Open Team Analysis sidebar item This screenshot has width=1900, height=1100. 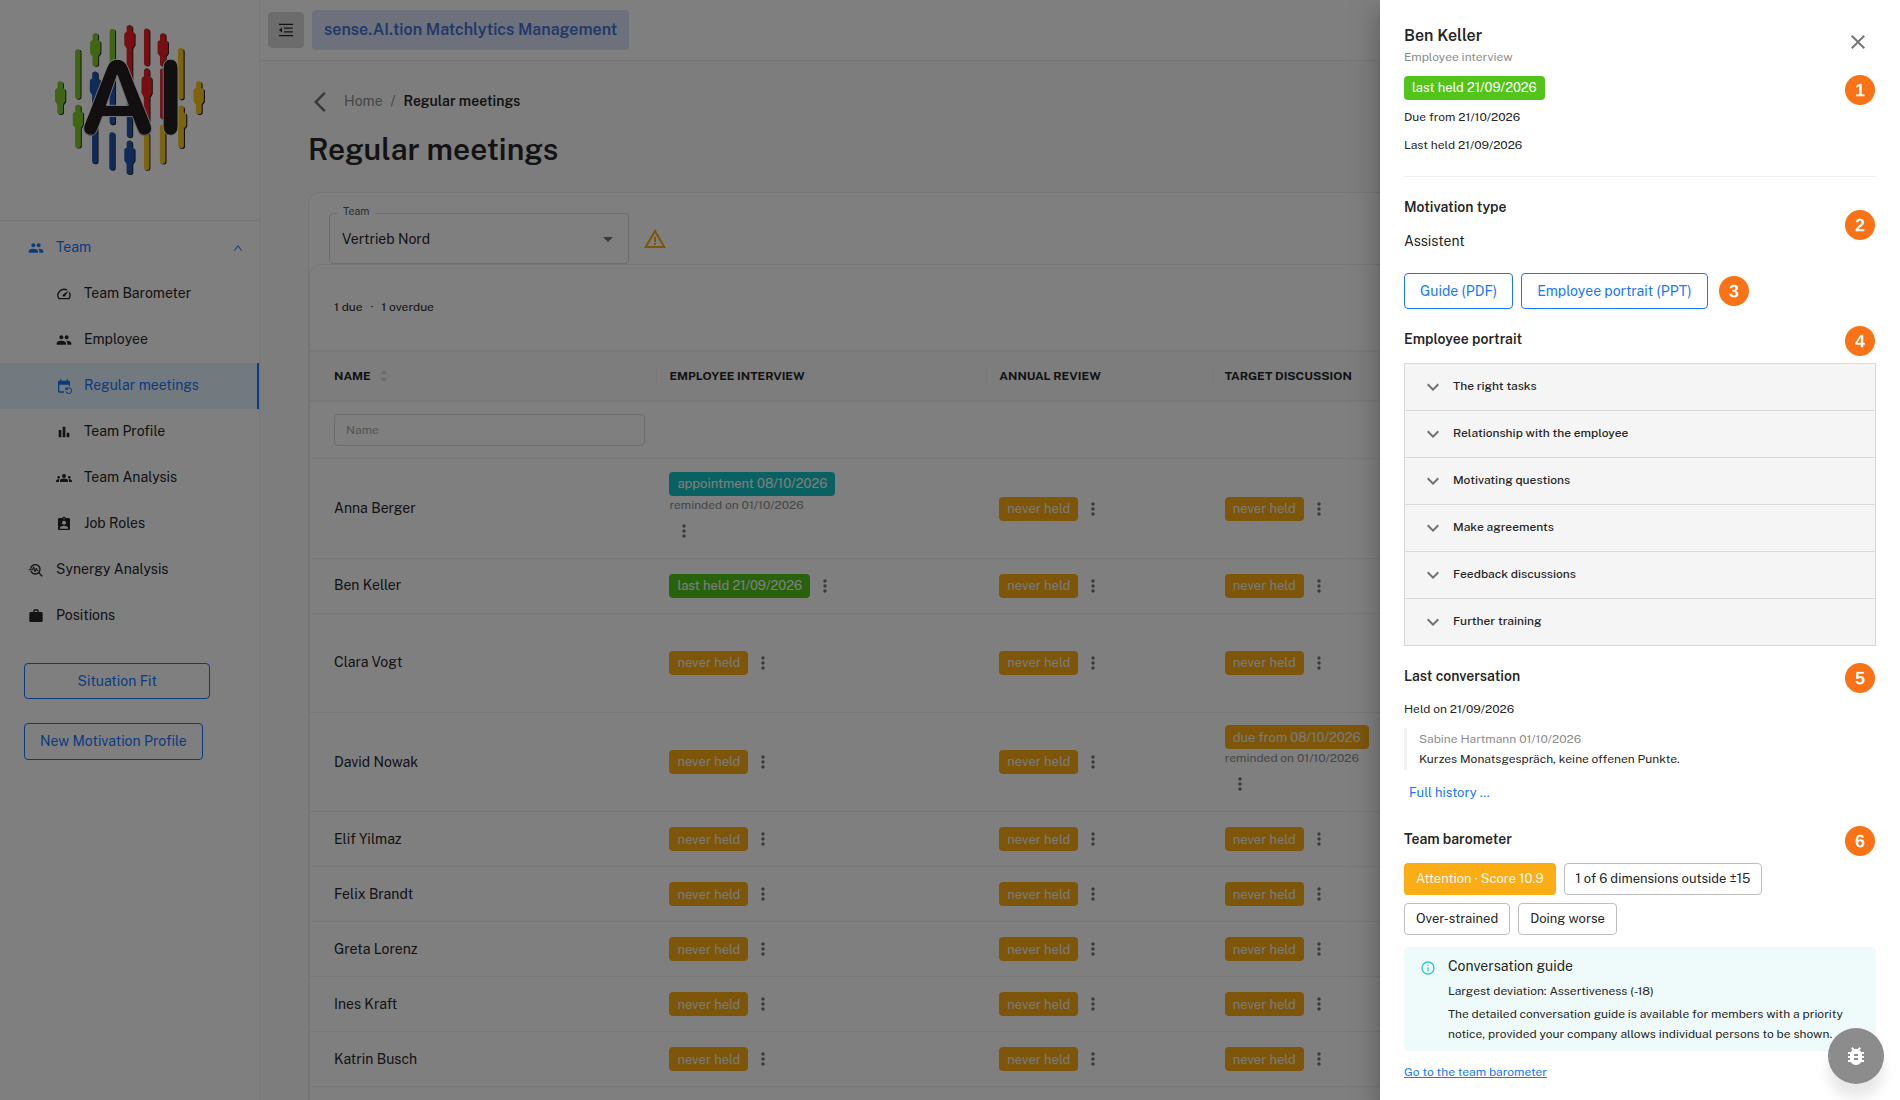pyautogui.click(x=130, y=477)
